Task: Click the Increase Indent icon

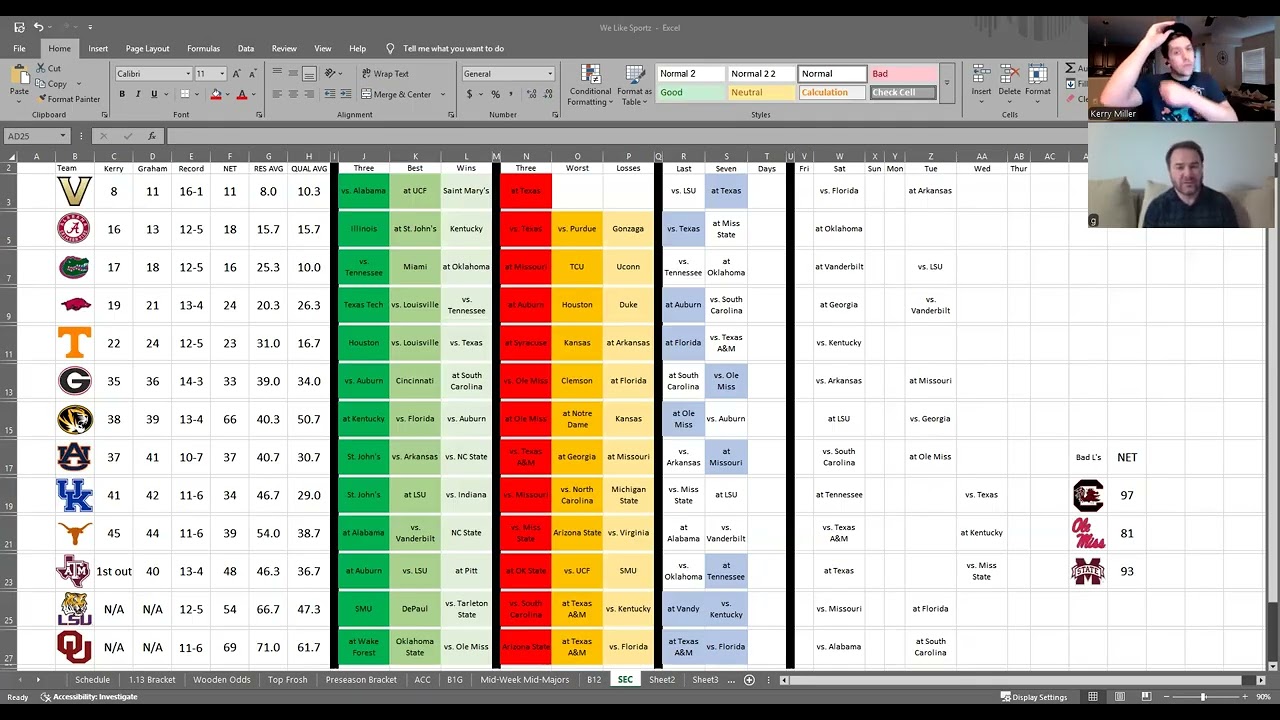Action: click(x=345, y=94)
